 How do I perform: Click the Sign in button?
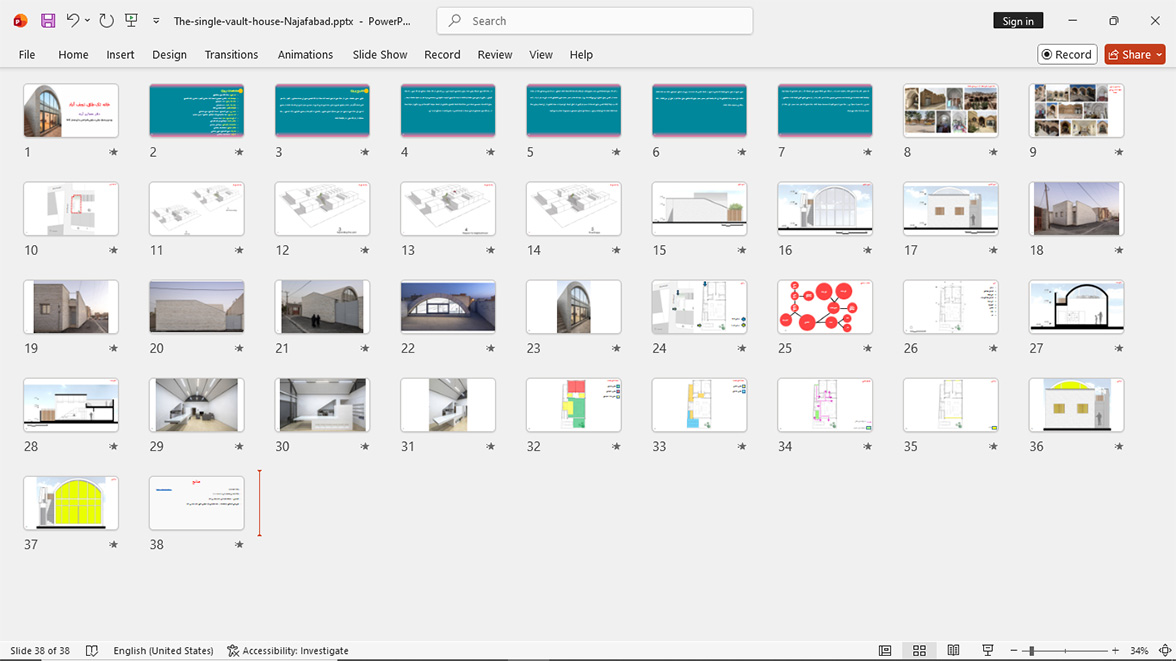(x=1018, y=21)
